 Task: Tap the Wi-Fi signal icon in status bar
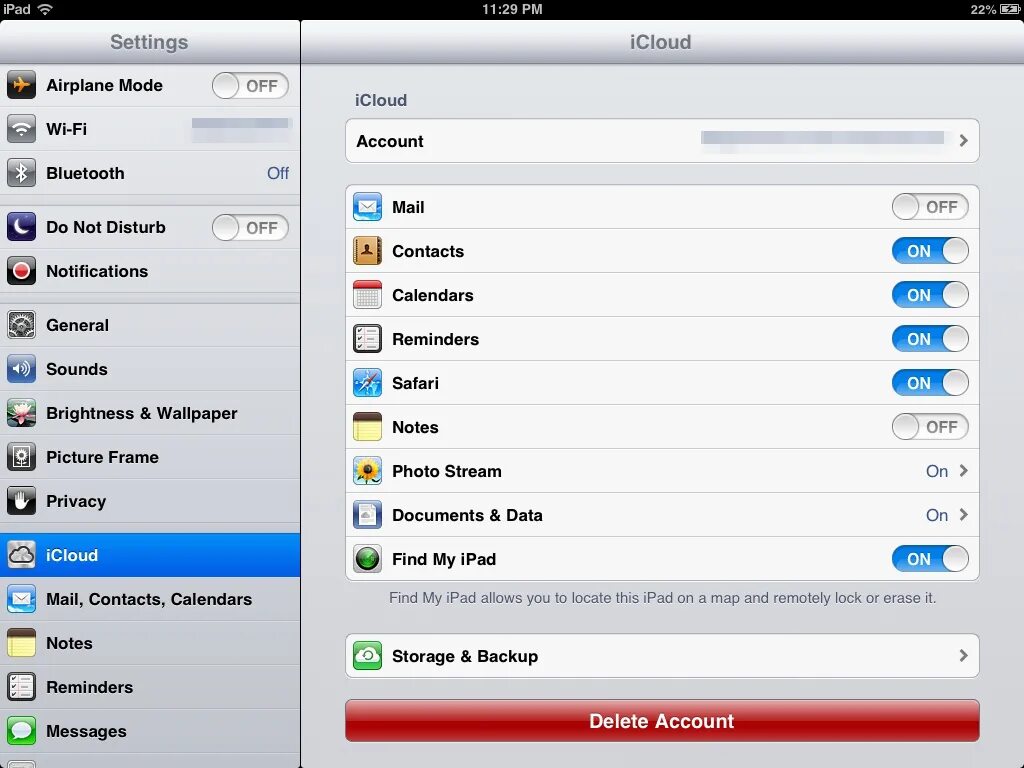coord(45,9)
